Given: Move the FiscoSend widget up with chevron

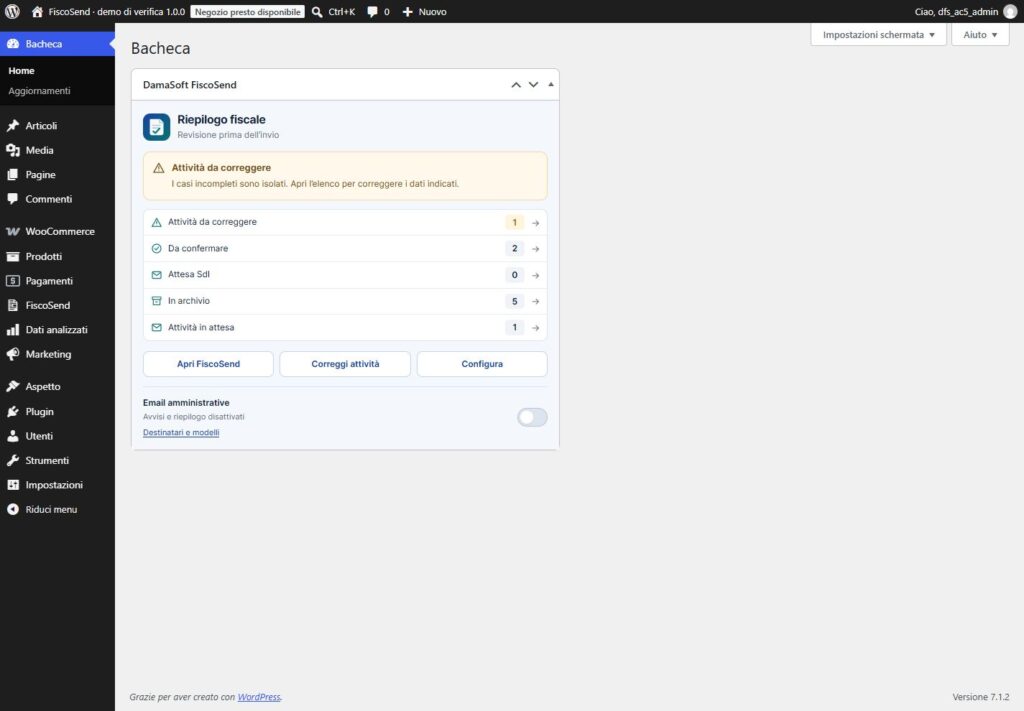Looking at the screenshot, I should click(x=516, y=85).
